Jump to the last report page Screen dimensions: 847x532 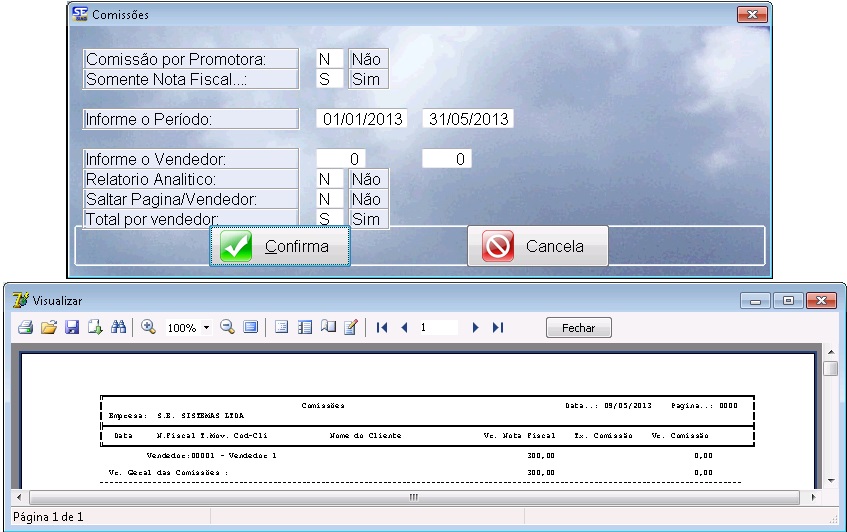(x=497, y=327)
